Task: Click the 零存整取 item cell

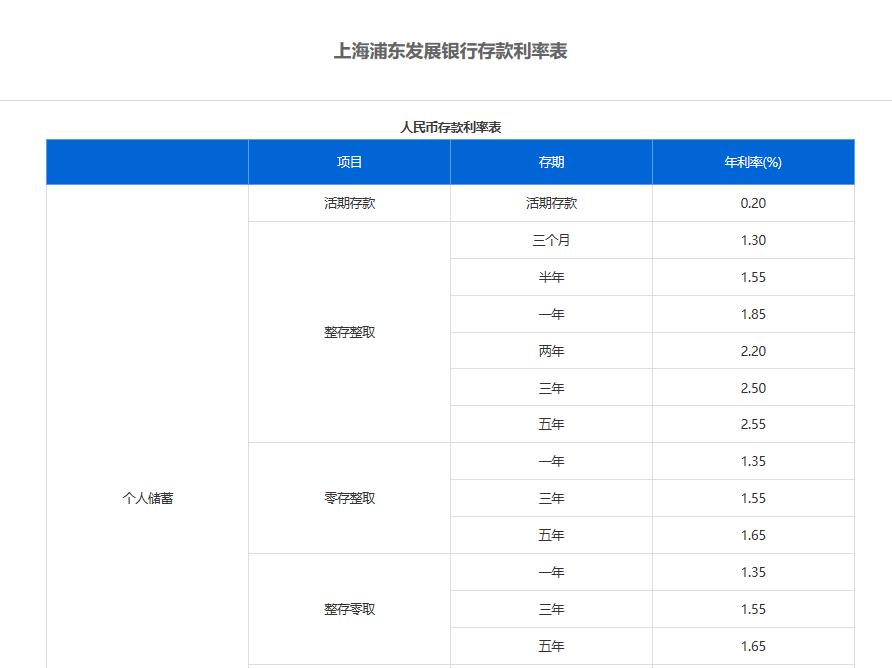Action: pyautogui.click(x=349, y=498)
